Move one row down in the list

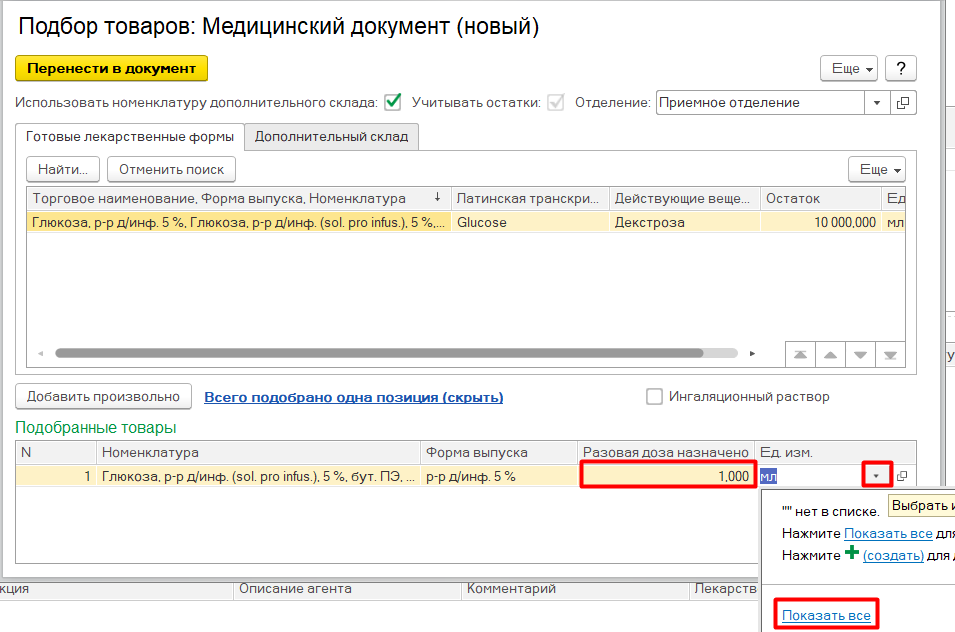[860, 354]
